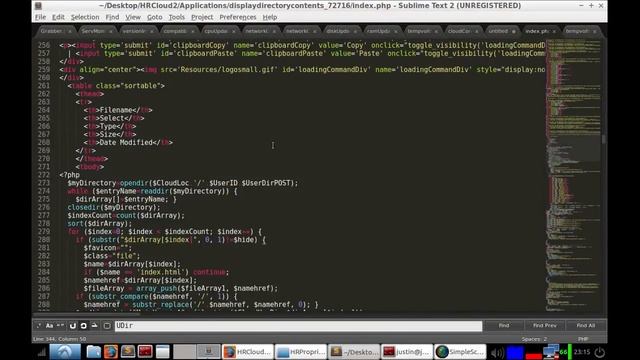Screen dimensions: 640x360
Task: Launch the terminal from taskbar launcher
Action: click(145, 352)
